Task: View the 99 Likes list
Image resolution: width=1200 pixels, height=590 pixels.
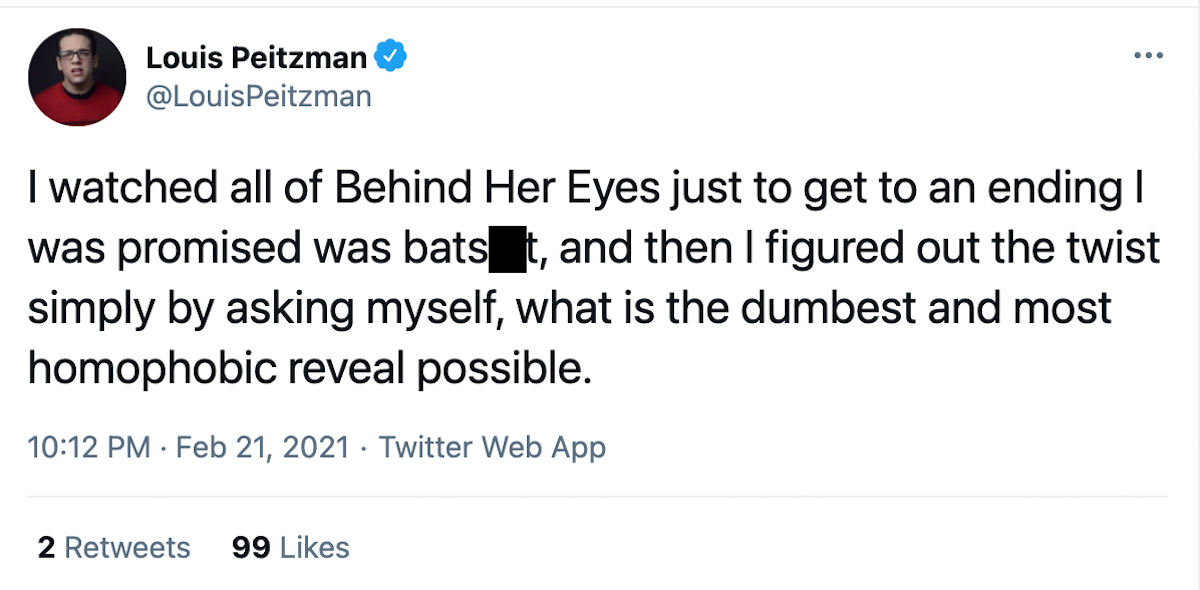Action: coord(290,548)
